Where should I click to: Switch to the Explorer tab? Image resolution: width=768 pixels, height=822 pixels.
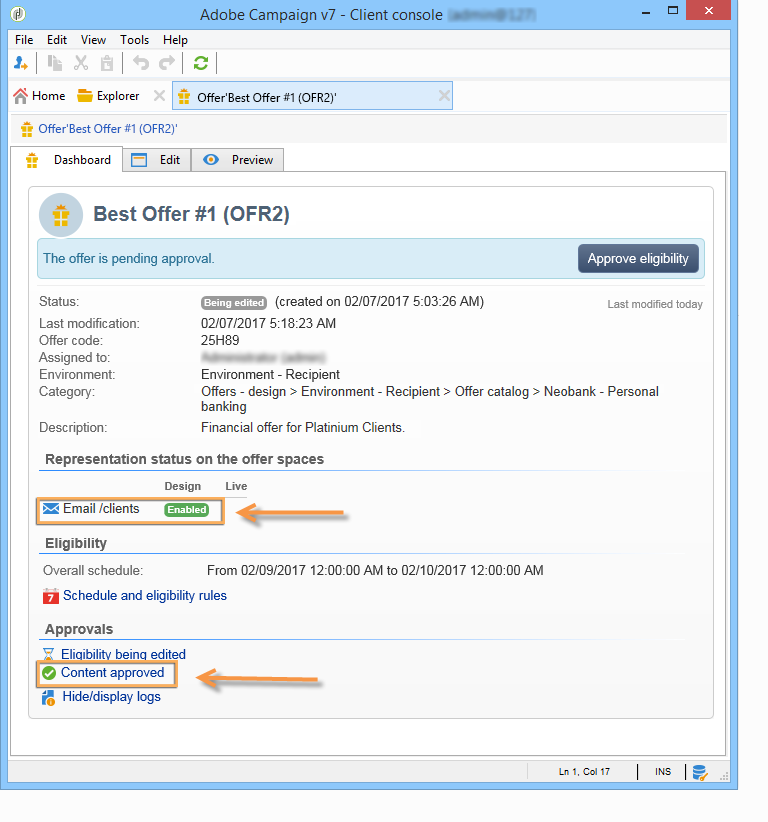point(109,96)
